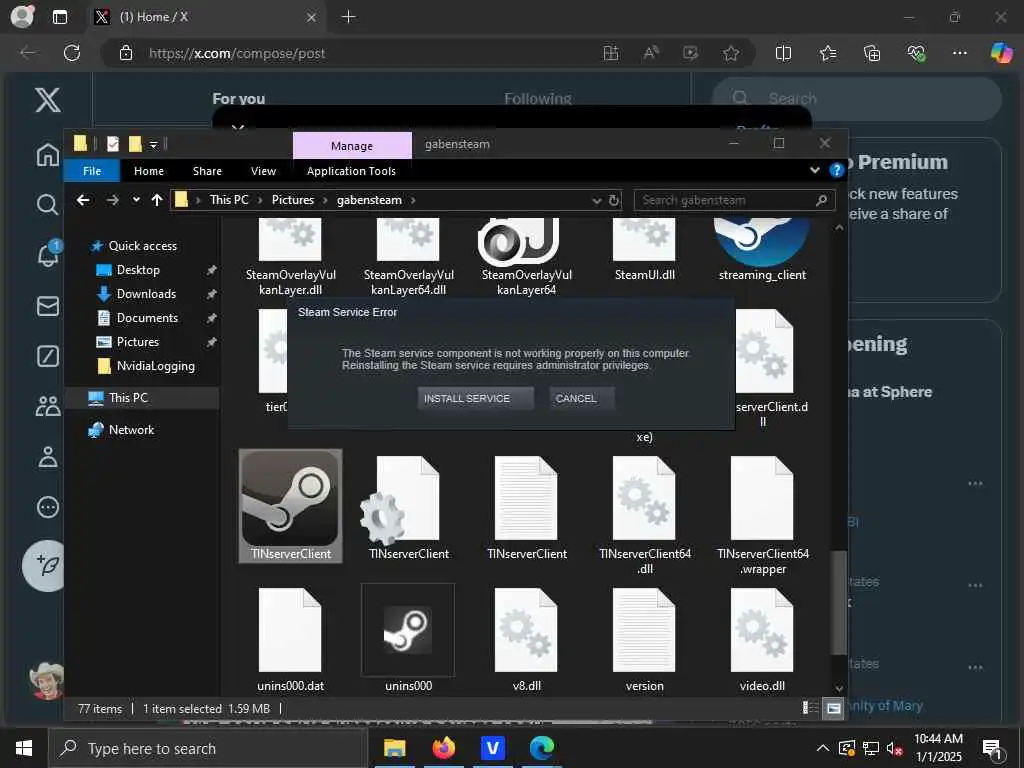This screenshot has height=768, width=1024.
Task: Click the Windows Start button
Action: [24, 748]
